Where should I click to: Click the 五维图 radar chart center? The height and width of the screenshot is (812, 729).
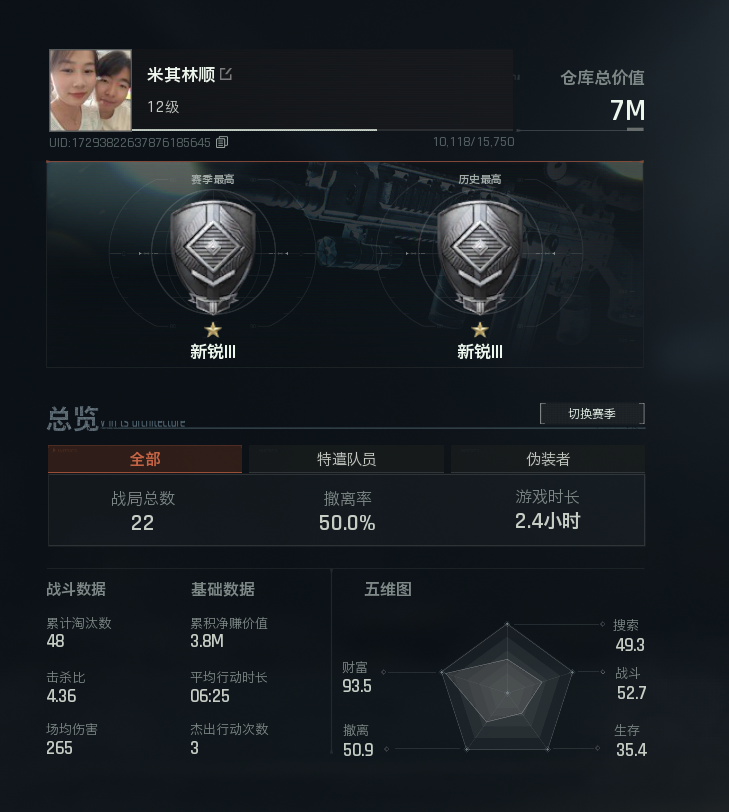pyautogui.click(x=507, y=692)
